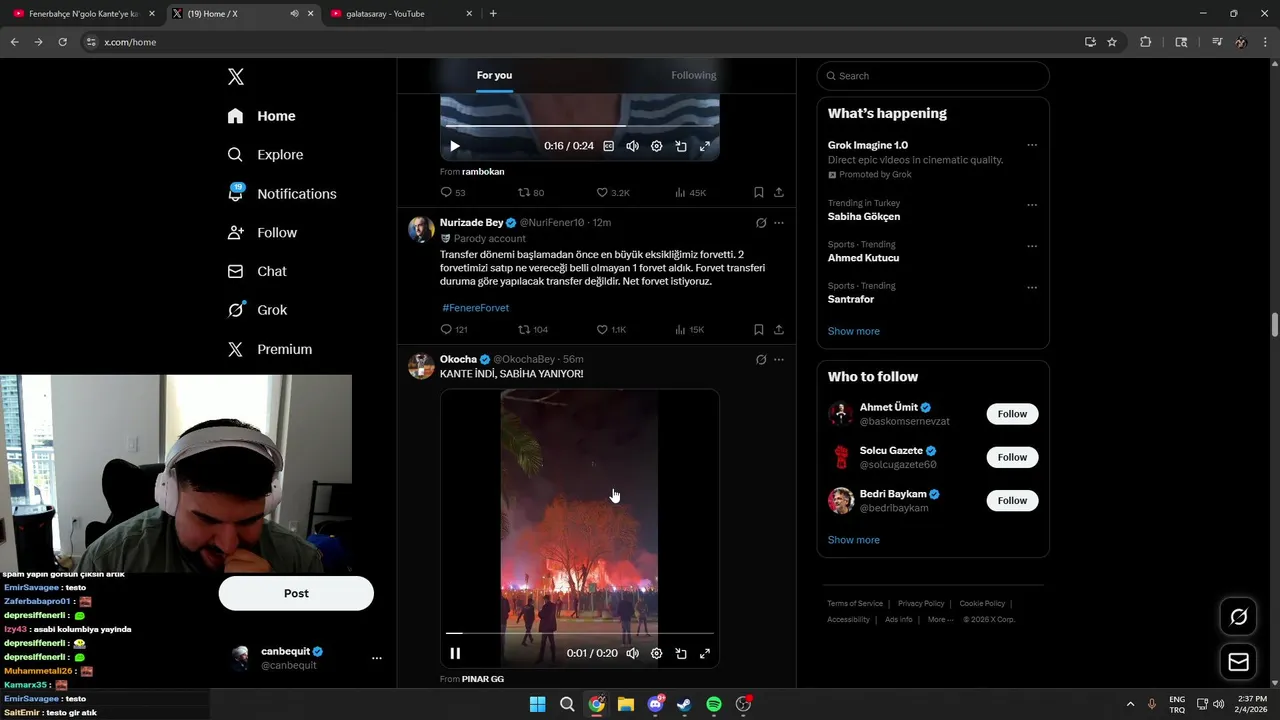Show more trends under What's happening

point(854,331)
